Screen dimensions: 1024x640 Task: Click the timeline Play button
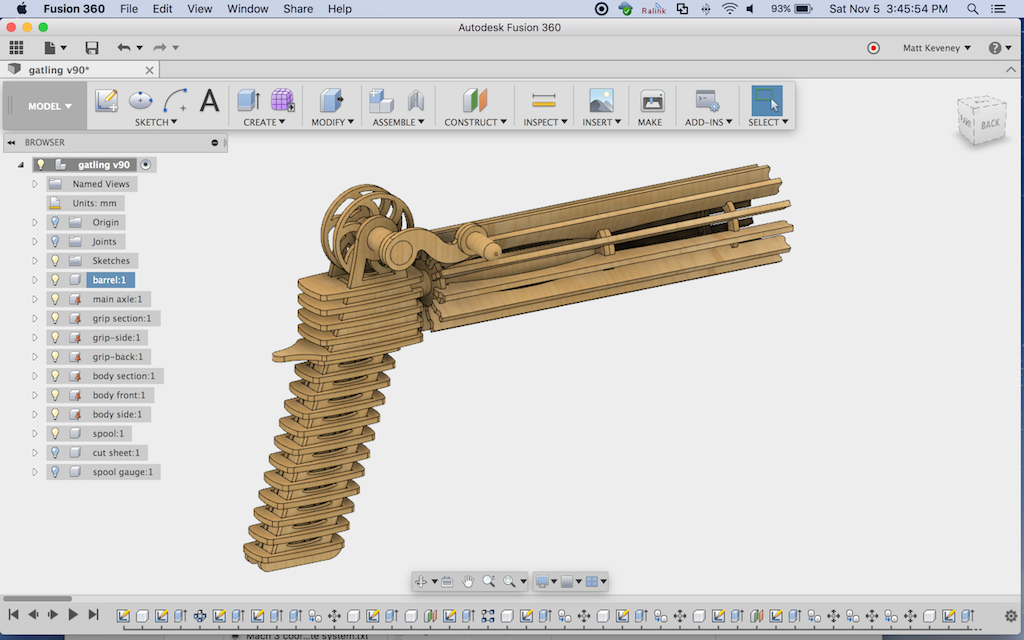73,615
